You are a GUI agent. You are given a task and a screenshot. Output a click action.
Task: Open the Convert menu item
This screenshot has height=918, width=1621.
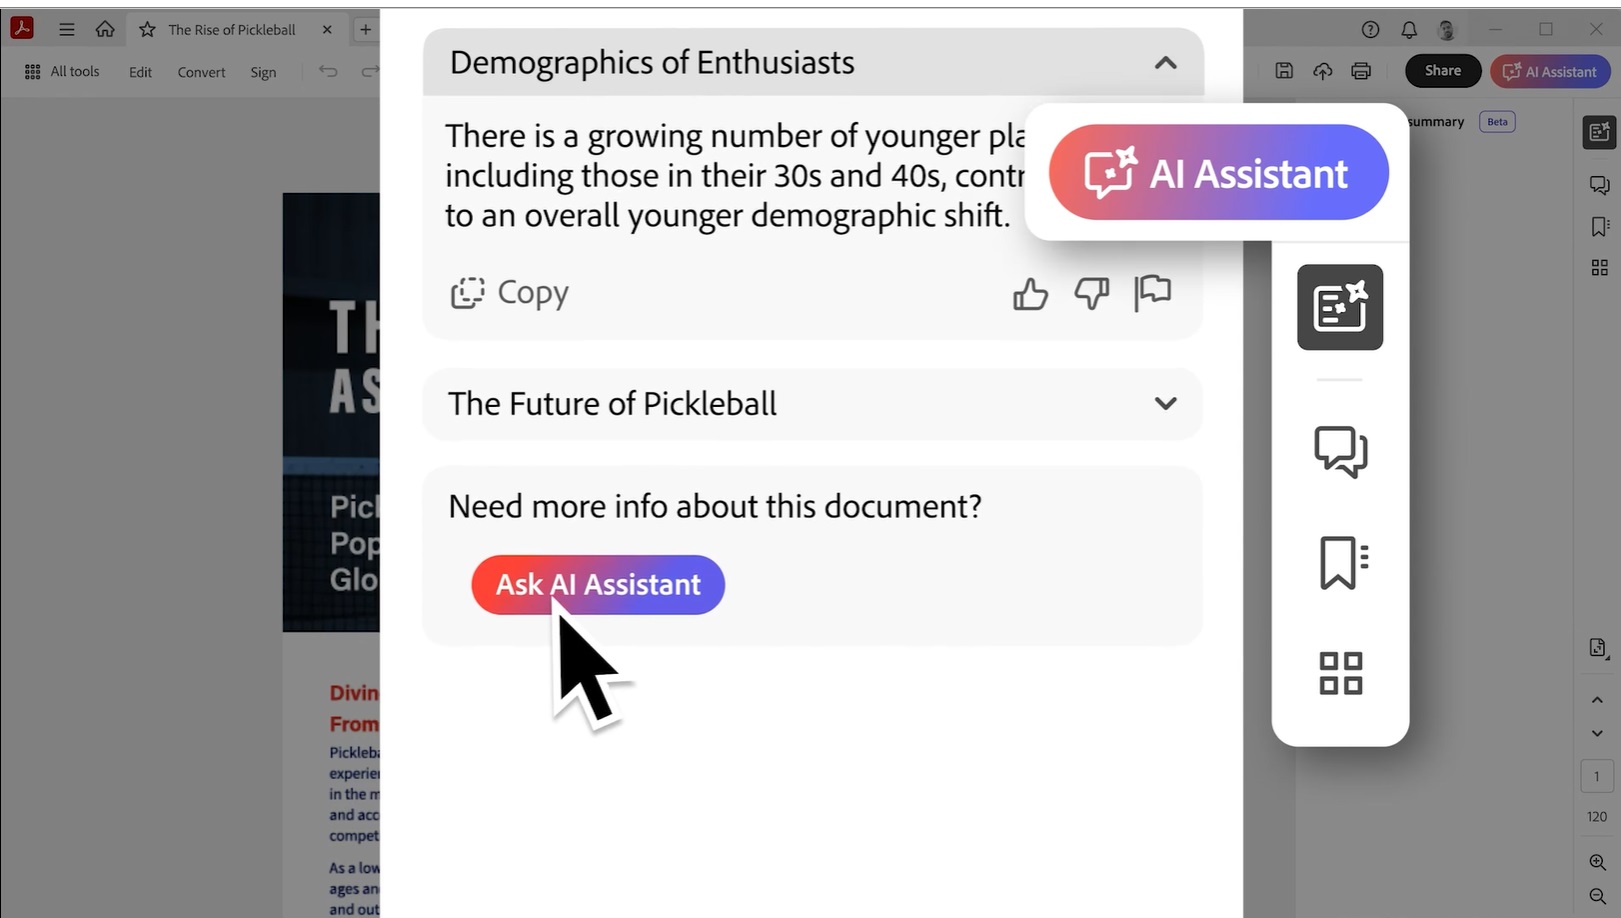coord(201,71)
